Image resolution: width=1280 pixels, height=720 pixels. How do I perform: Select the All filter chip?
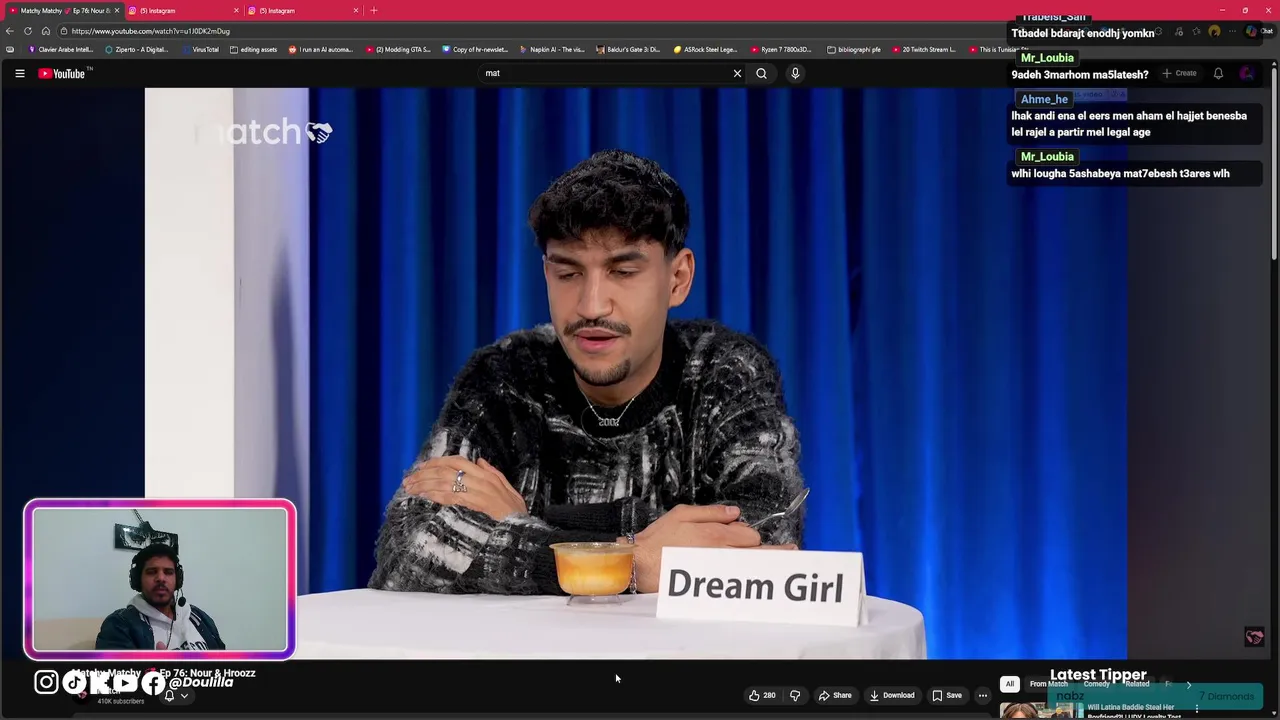[1010, 684]
